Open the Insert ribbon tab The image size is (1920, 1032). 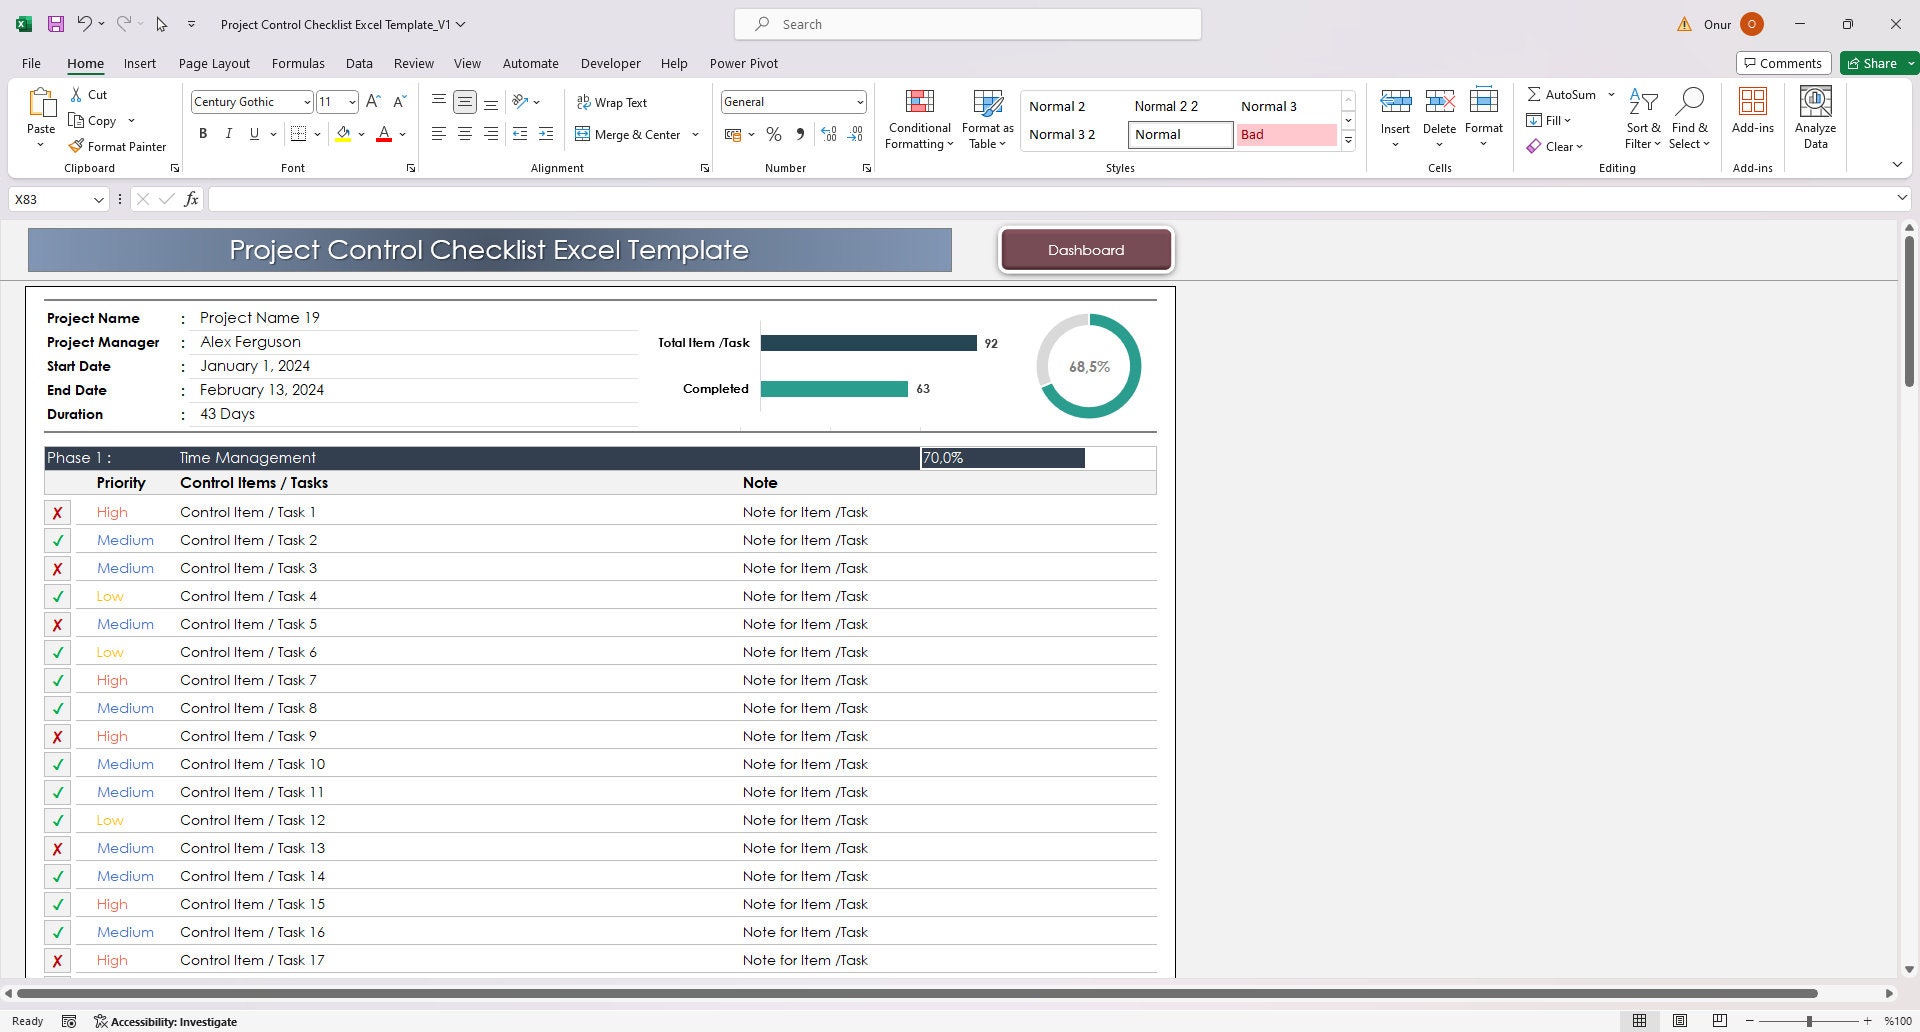click(140, 63)
